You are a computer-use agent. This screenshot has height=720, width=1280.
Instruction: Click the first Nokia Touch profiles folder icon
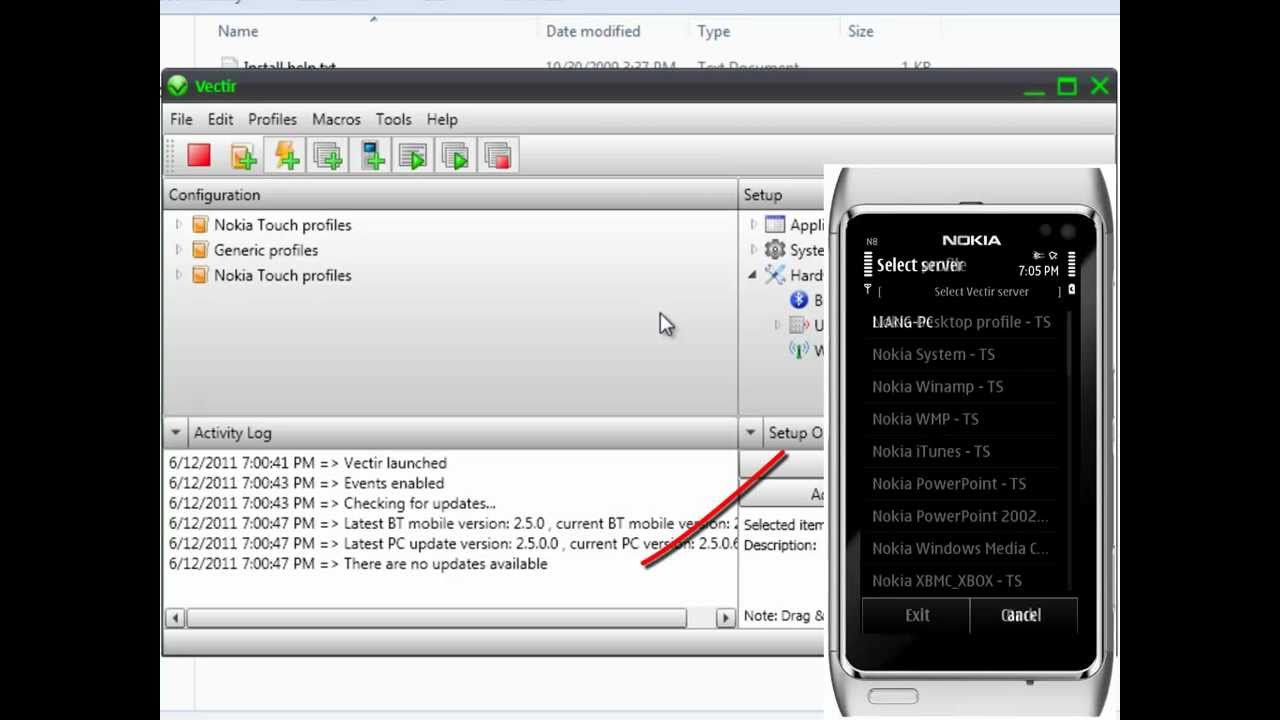(200, 225)
